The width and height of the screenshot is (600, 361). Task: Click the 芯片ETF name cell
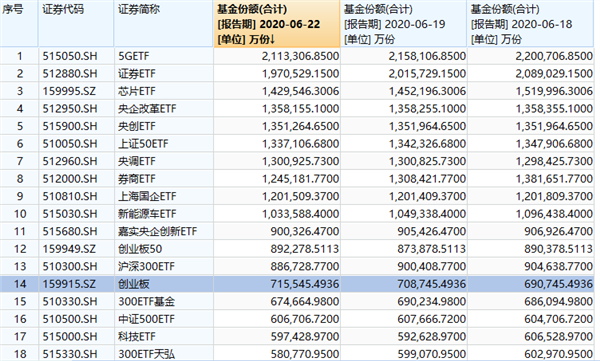[163, 91]
